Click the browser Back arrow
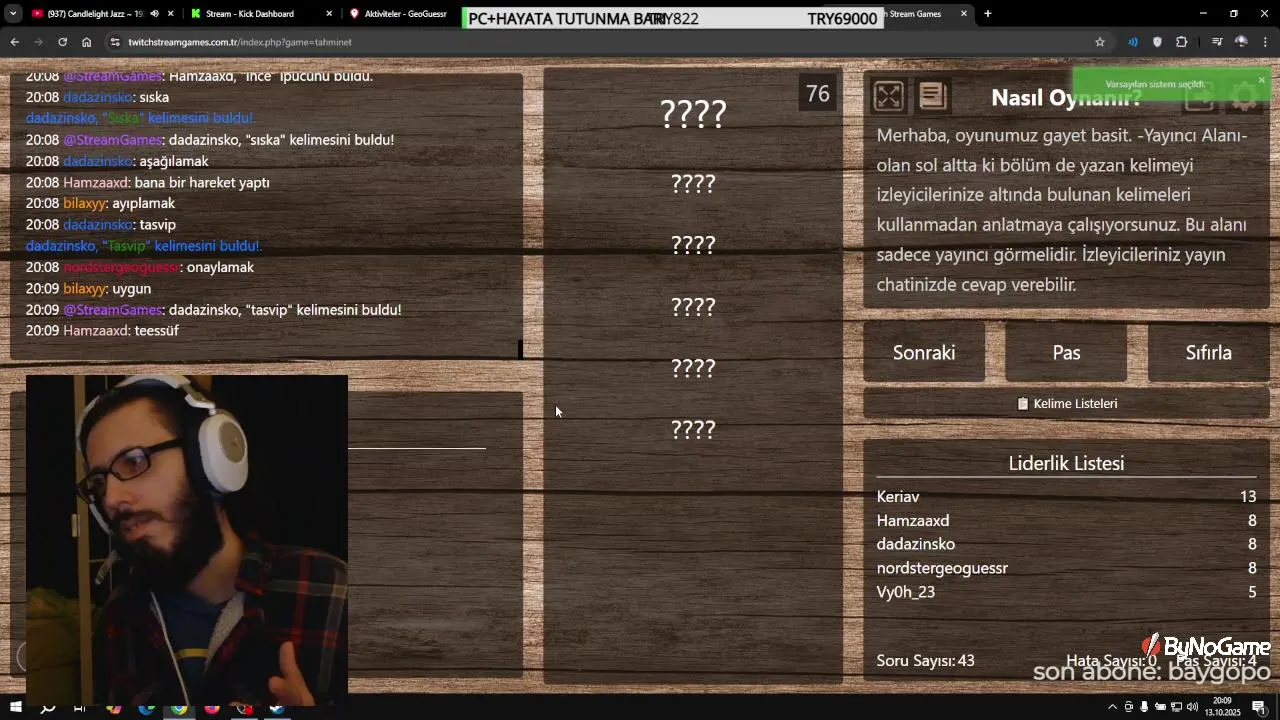This screenshot has height=720, width=1280. click(x=14, y=42)
